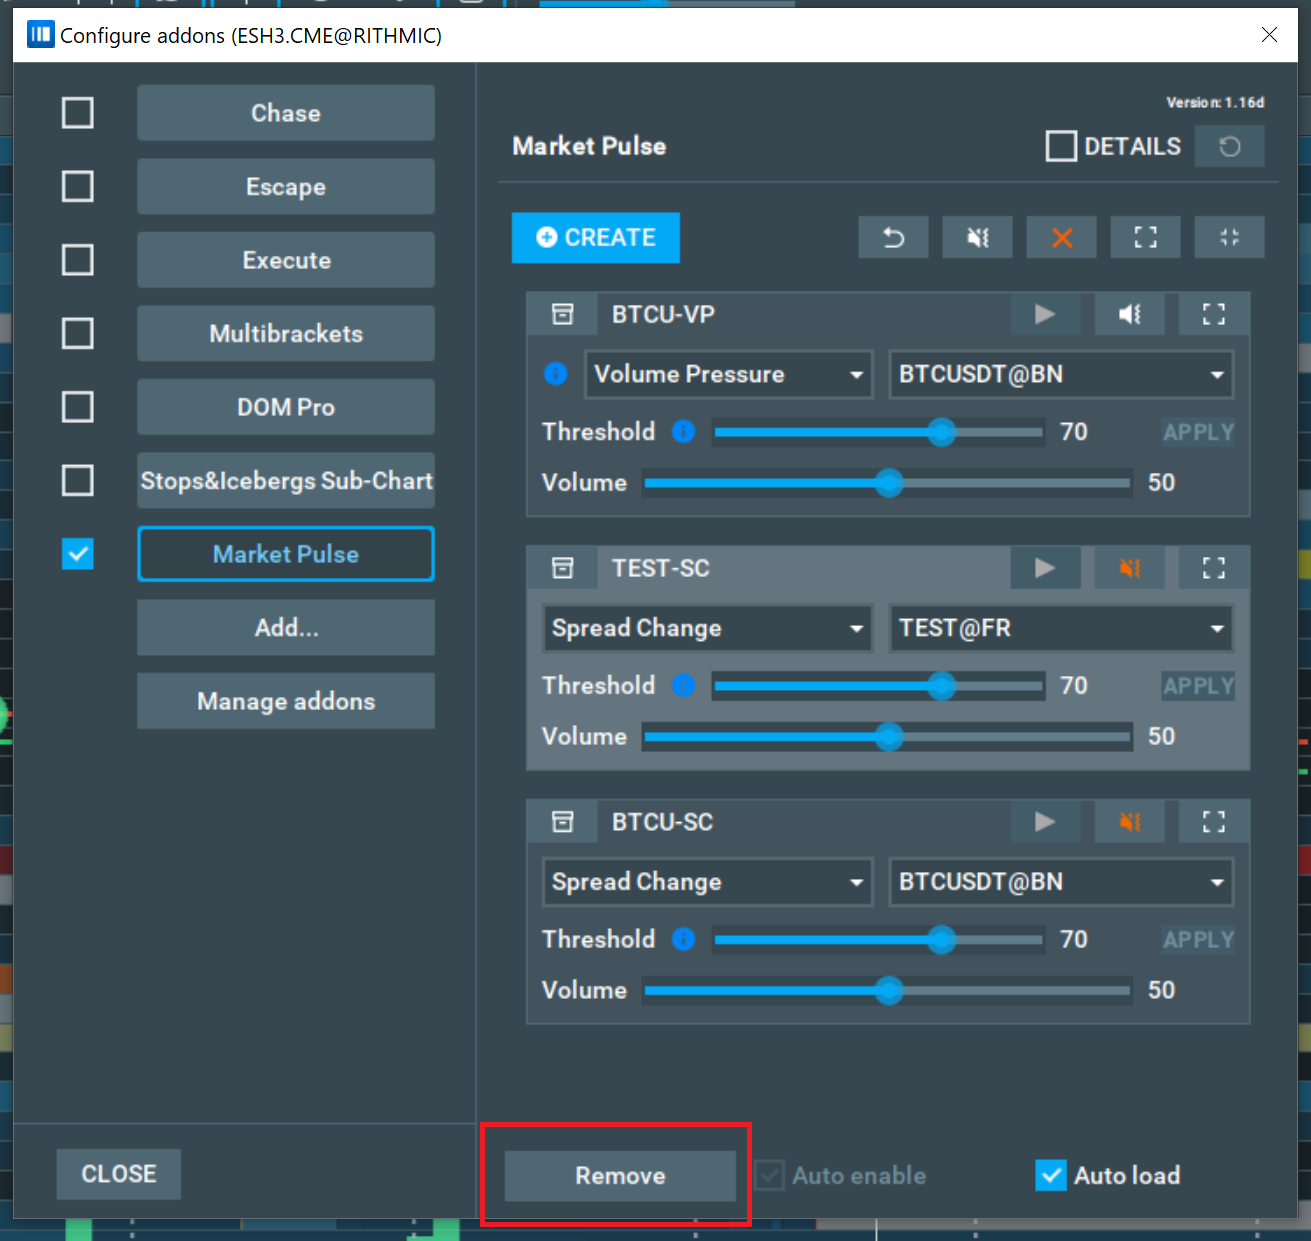1311x1241 pixels.
Task: Click the CREATE button
Action: click(x=596, y=238)
